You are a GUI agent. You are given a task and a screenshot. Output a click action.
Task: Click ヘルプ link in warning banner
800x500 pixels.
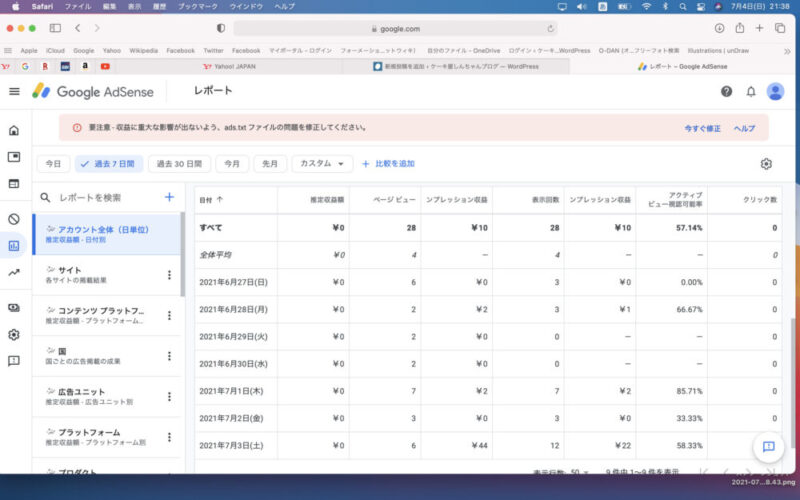744,129
